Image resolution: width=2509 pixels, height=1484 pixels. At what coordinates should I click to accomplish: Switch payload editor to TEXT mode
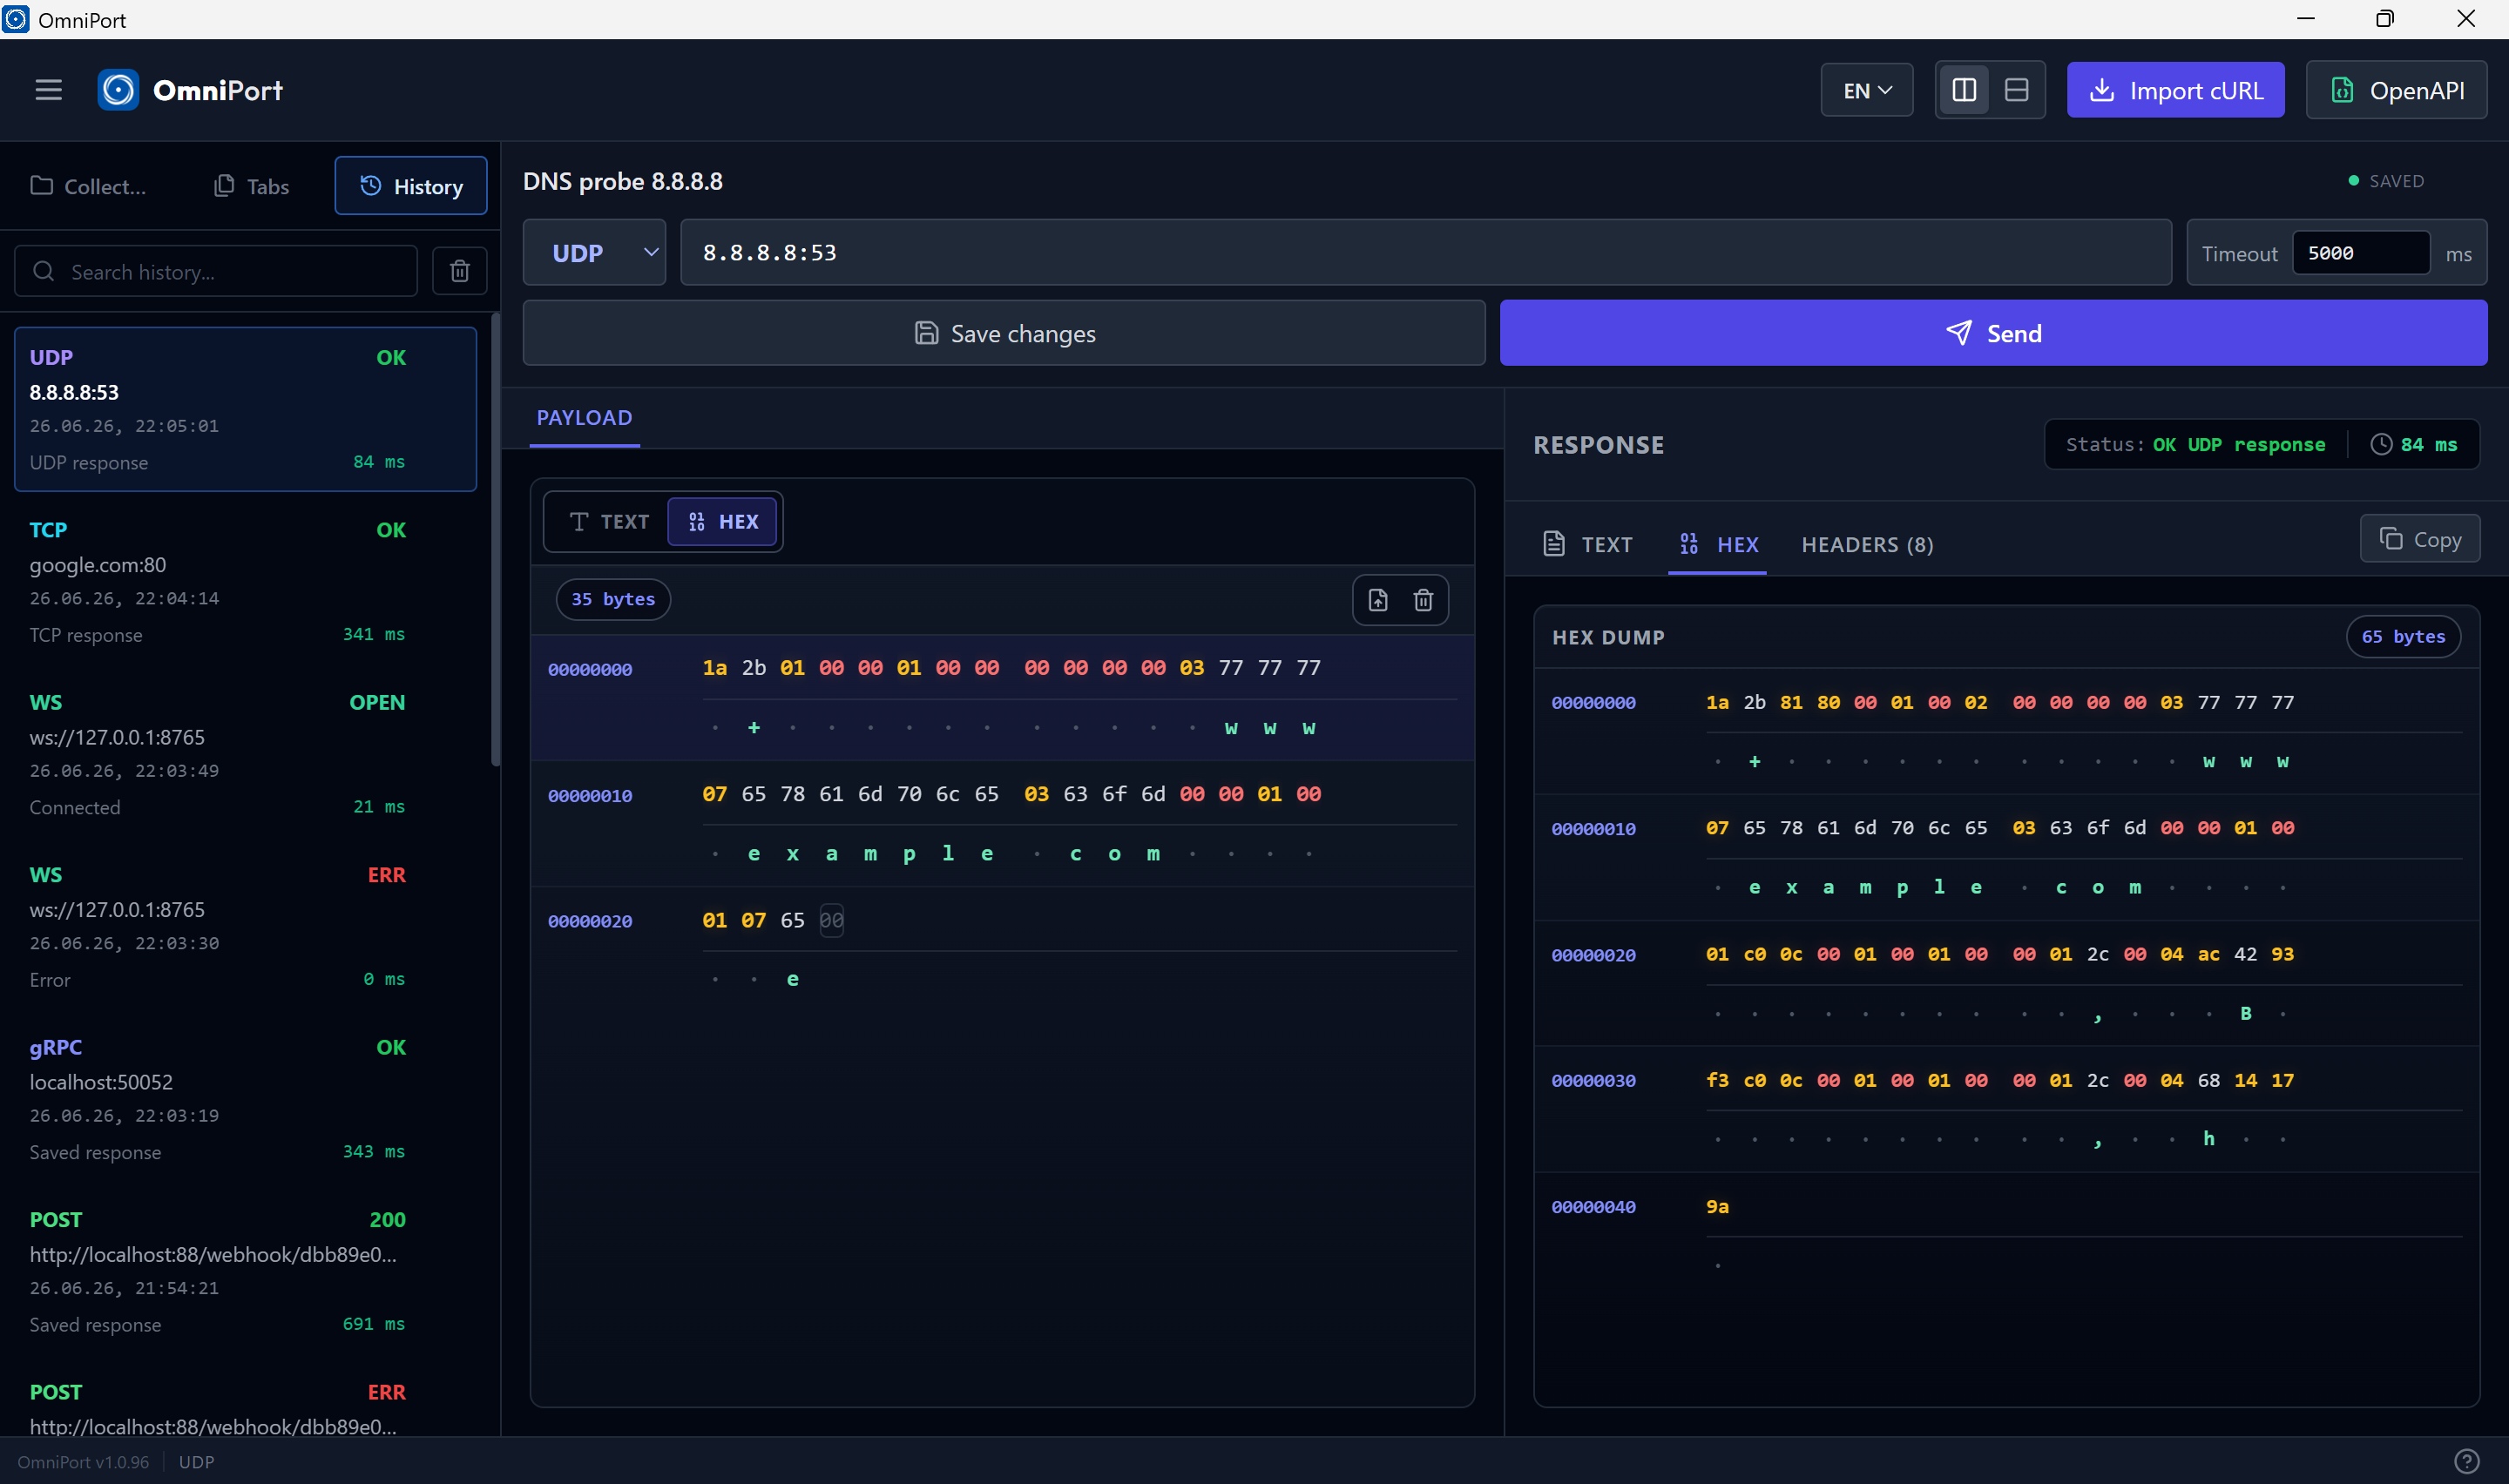609,522
